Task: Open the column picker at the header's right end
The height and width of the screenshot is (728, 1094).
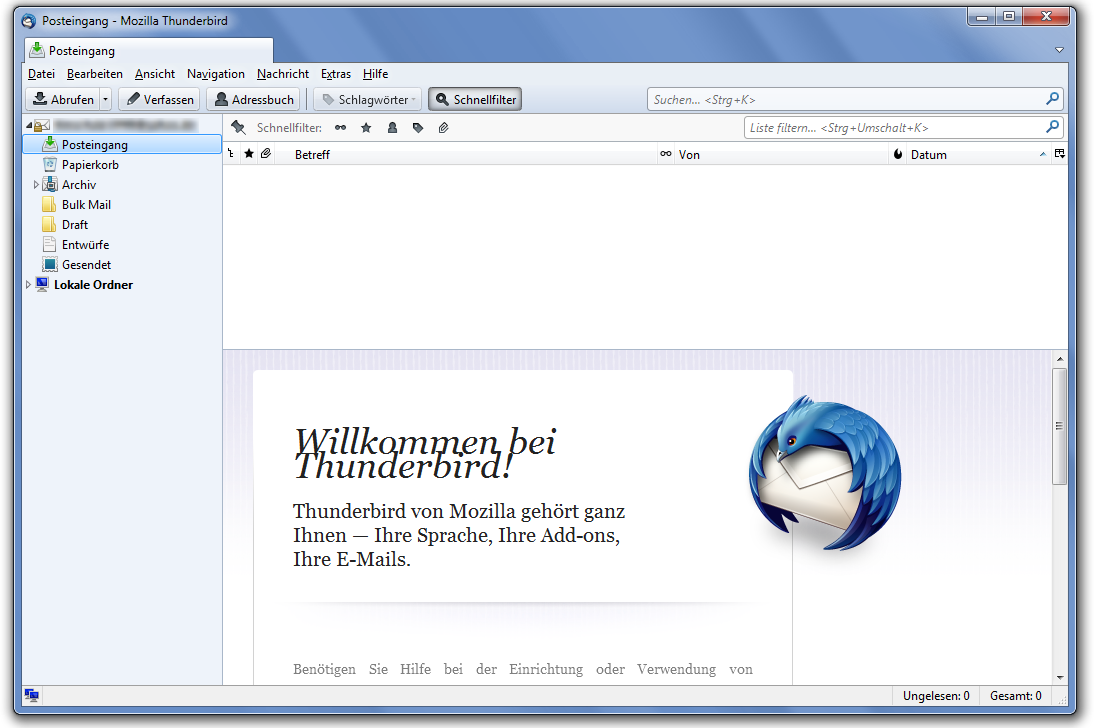Action: click(1059, 154)
